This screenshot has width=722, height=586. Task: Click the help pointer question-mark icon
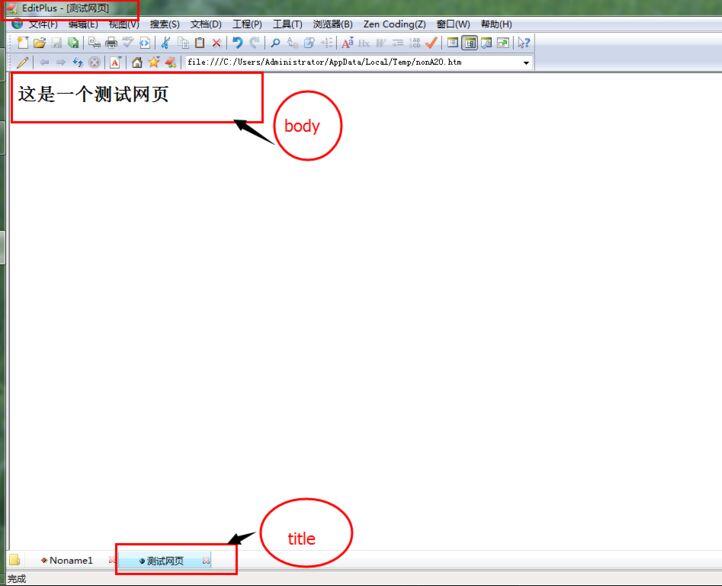524,43
